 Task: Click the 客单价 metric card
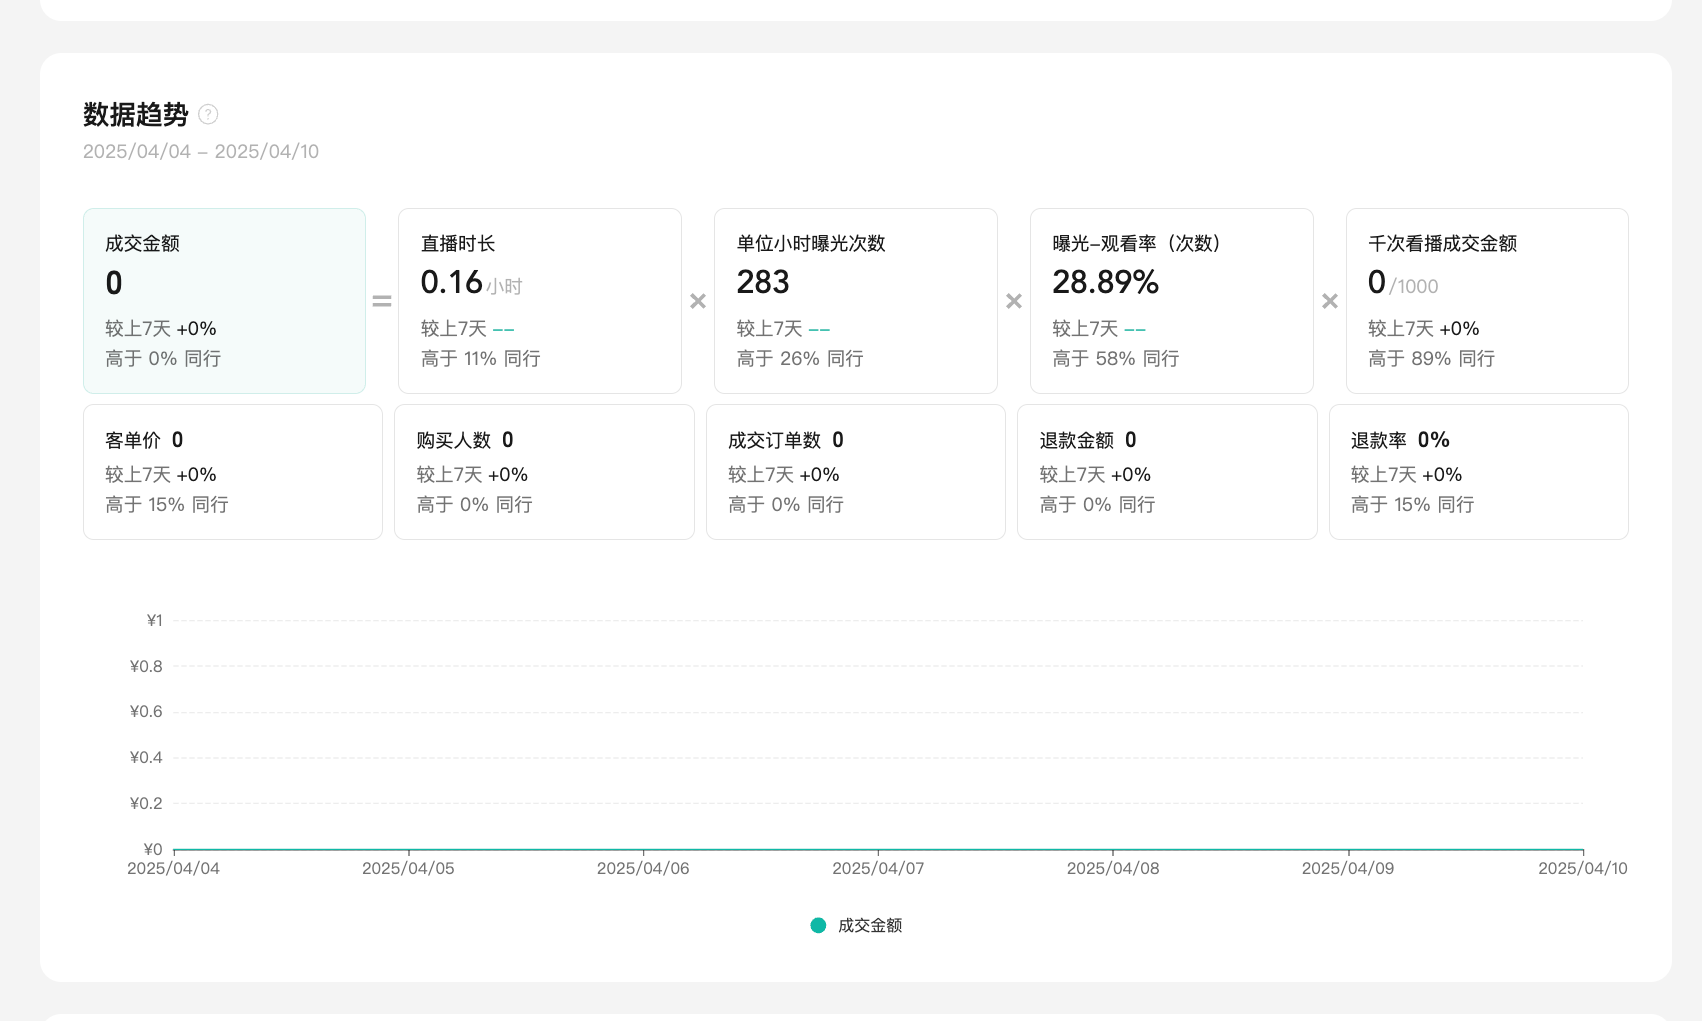[x=232, y=471]
